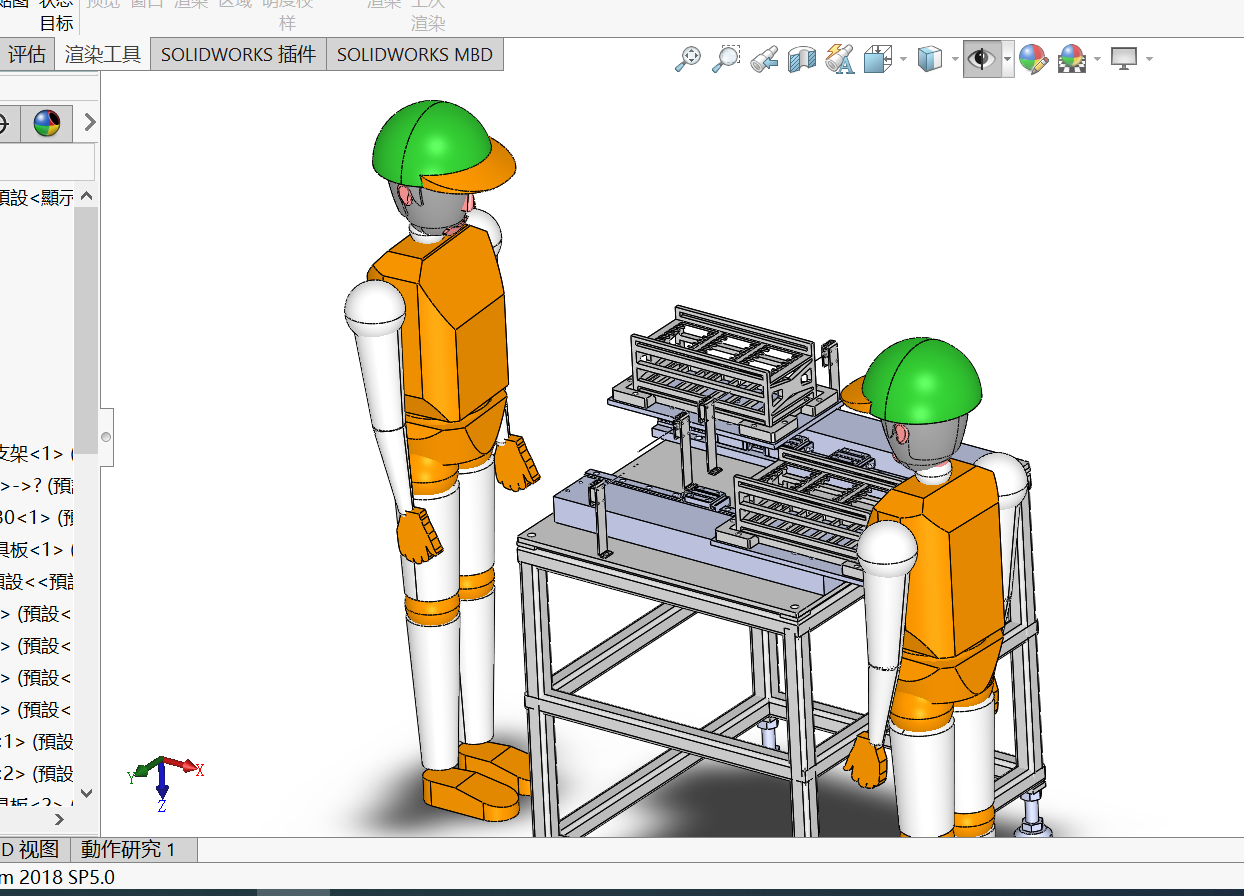This screenshot has width=1244, height=896.
Task: Open the 動作研究 1 bottom tab
Action: [128, 850]
